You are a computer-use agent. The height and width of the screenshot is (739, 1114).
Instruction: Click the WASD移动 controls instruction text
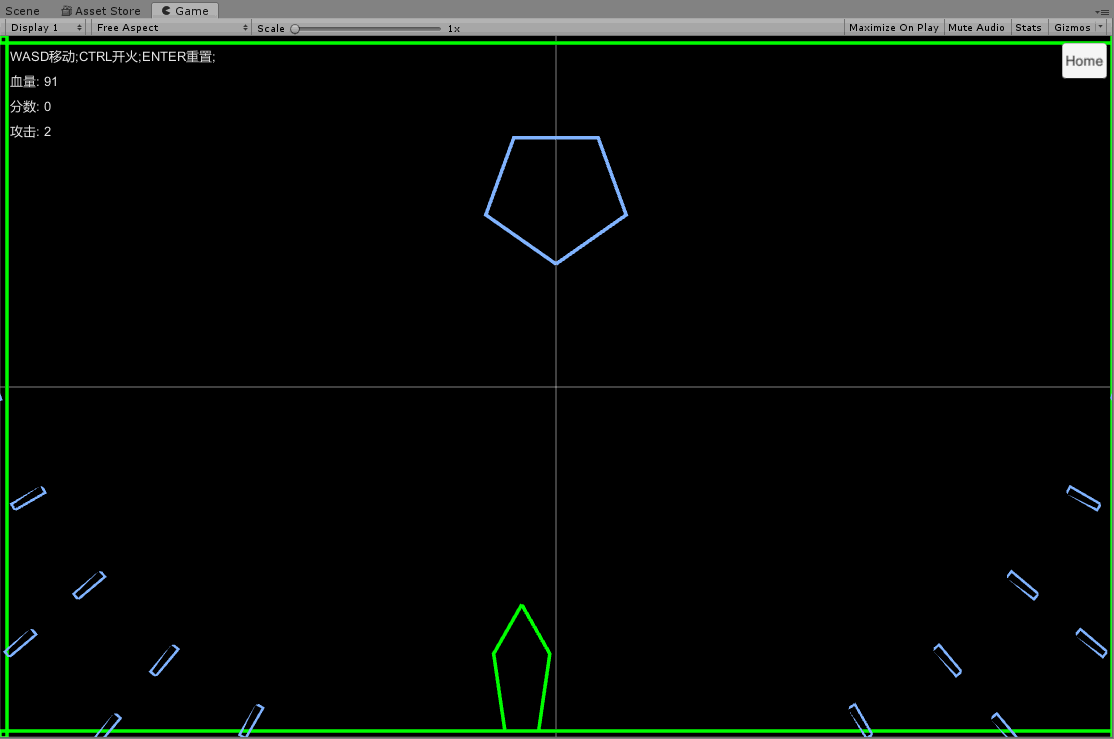(x=112, y=57)
